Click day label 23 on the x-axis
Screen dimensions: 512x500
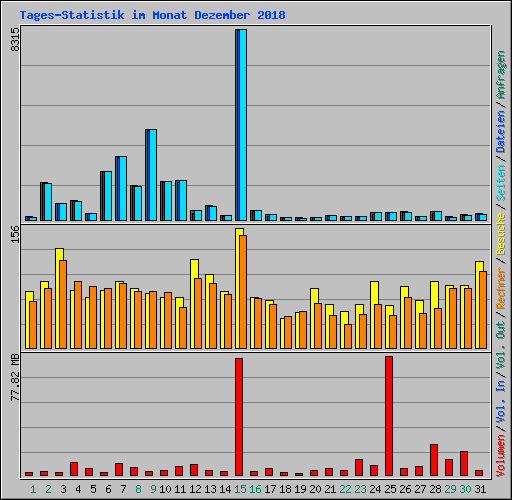click(360, 489)
